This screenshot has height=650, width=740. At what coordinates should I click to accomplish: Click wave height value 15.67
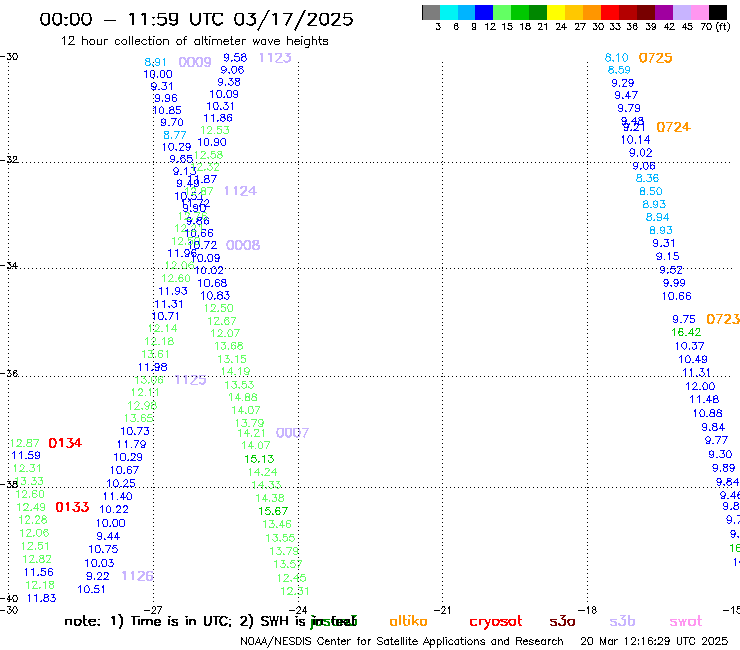pos(273,511)
